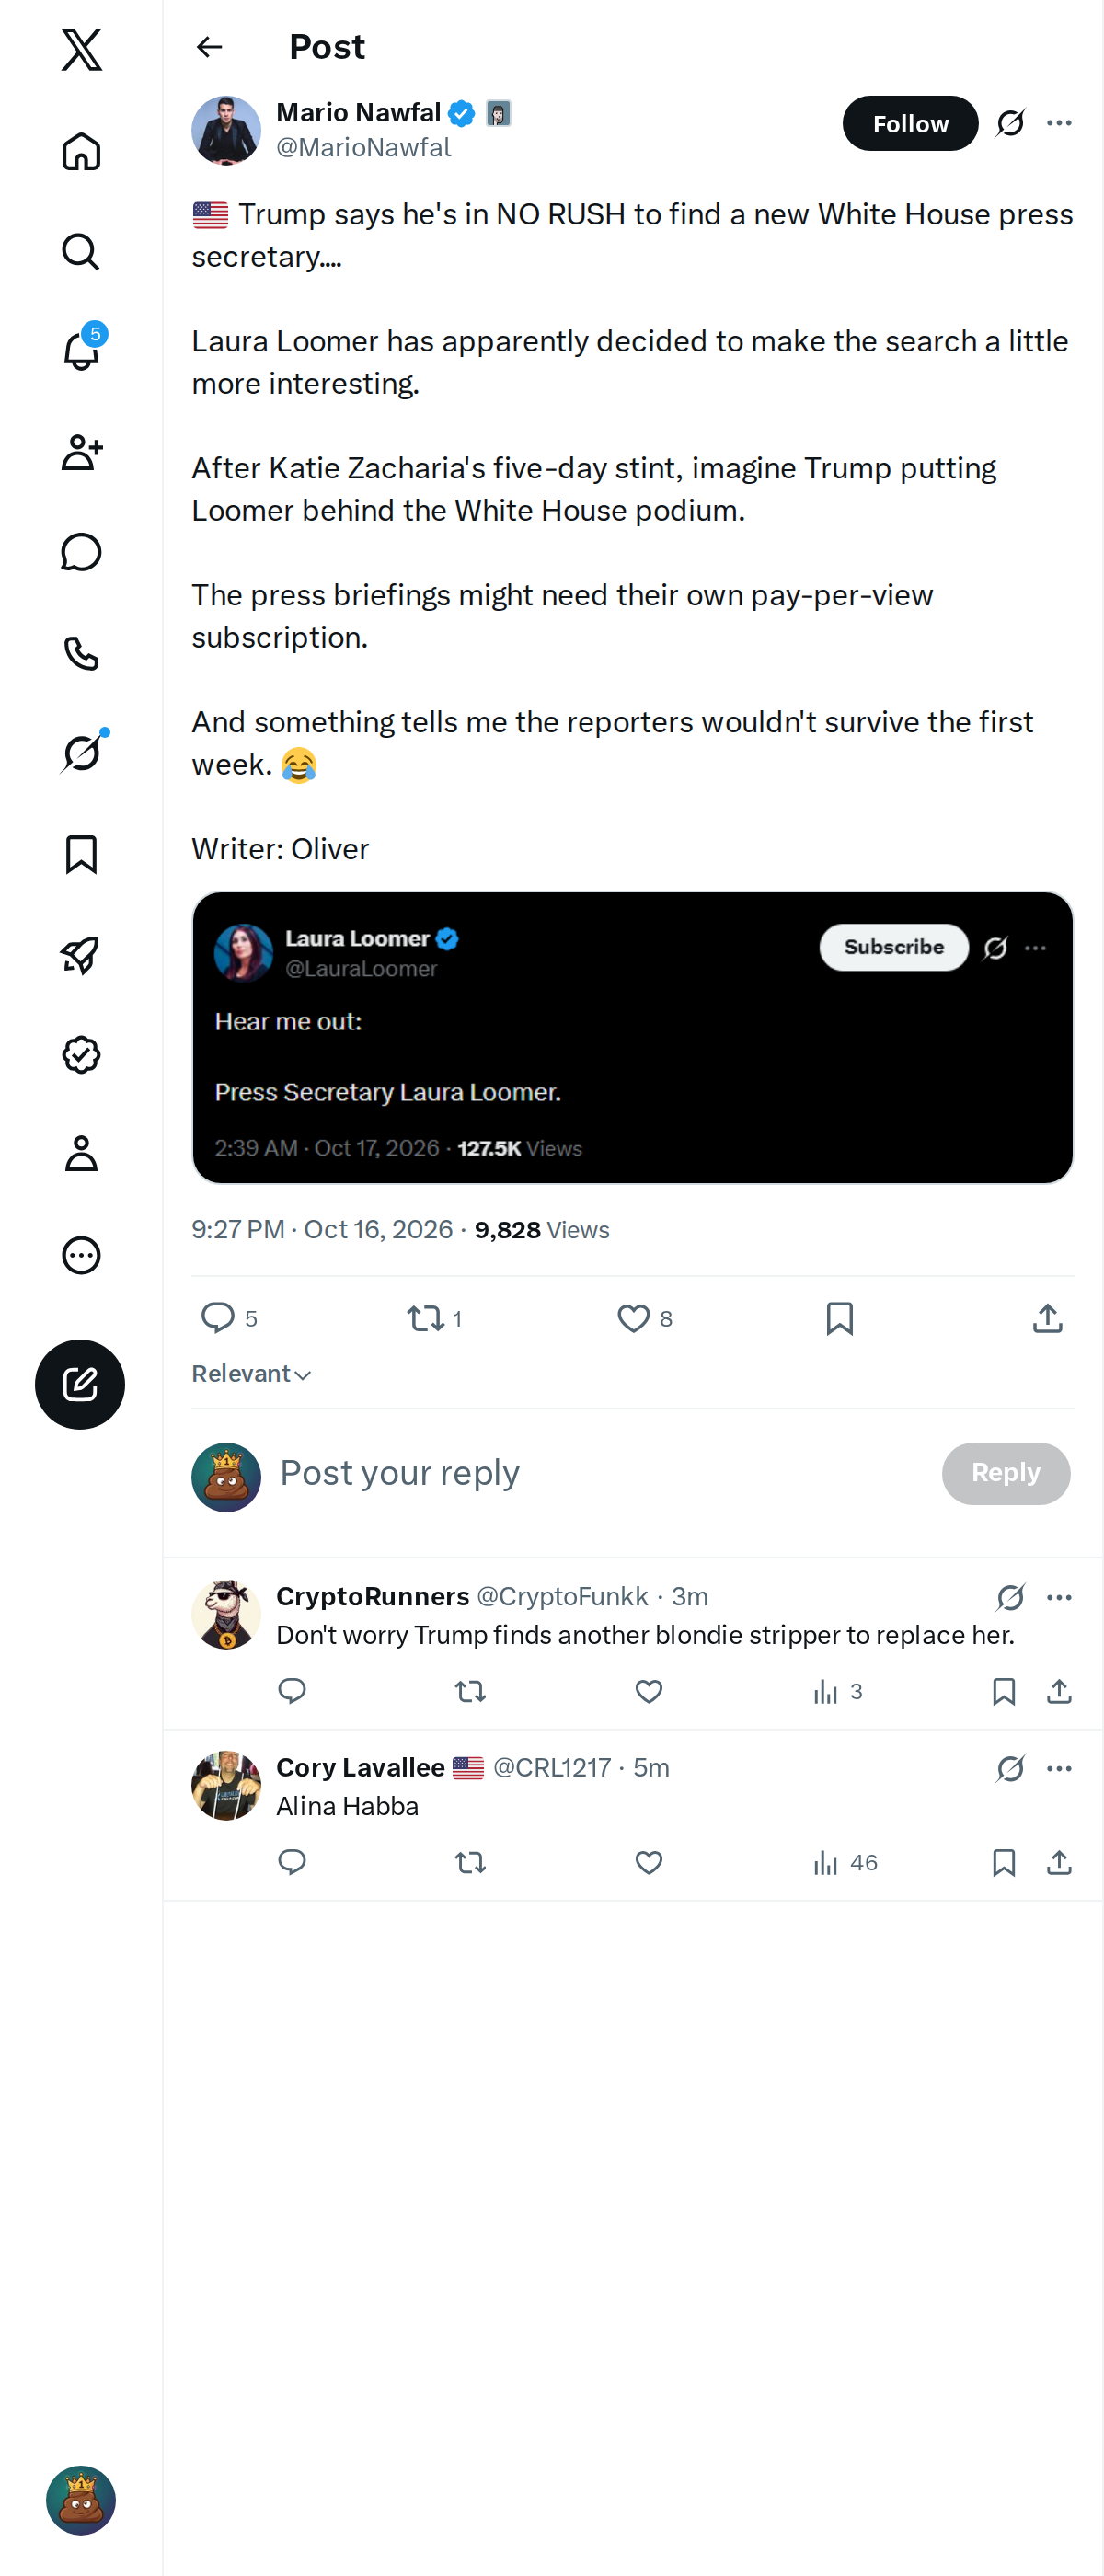Open Notifications bell with 5 badge
Image resolution: width=1104 pixels, height=2576 pixels.
pyautogui.click(x=81, y=350)
